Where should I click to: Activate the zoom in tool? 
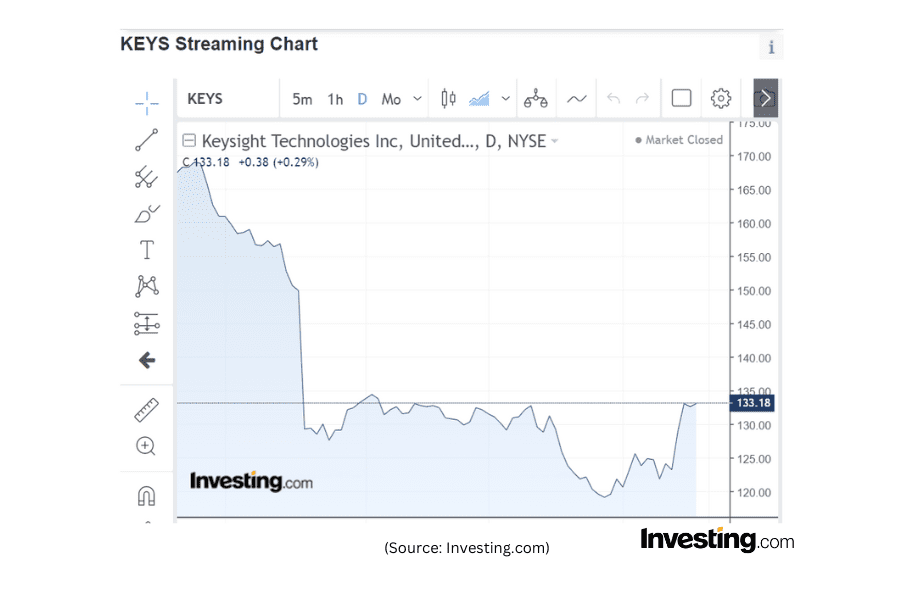pos(146,446)
